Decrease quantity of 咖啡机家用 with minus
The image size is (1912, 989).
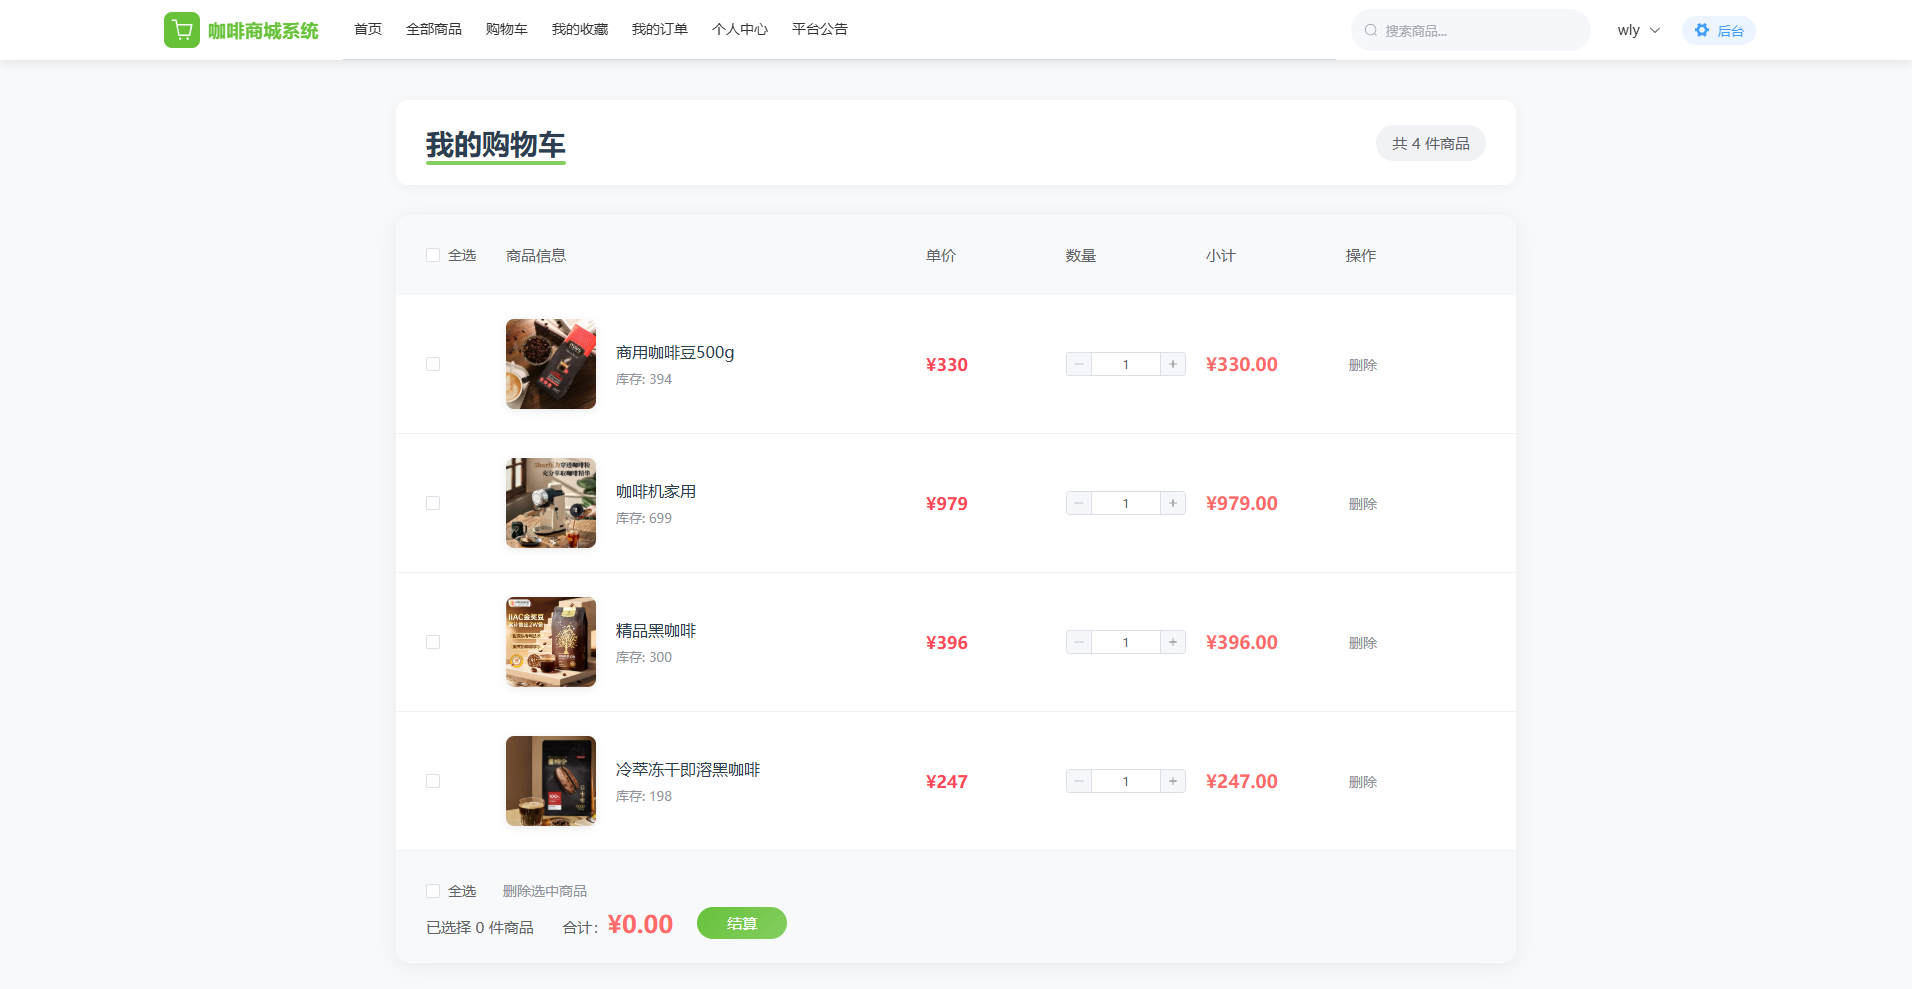pyautogui.click(x=1079, y=503)
